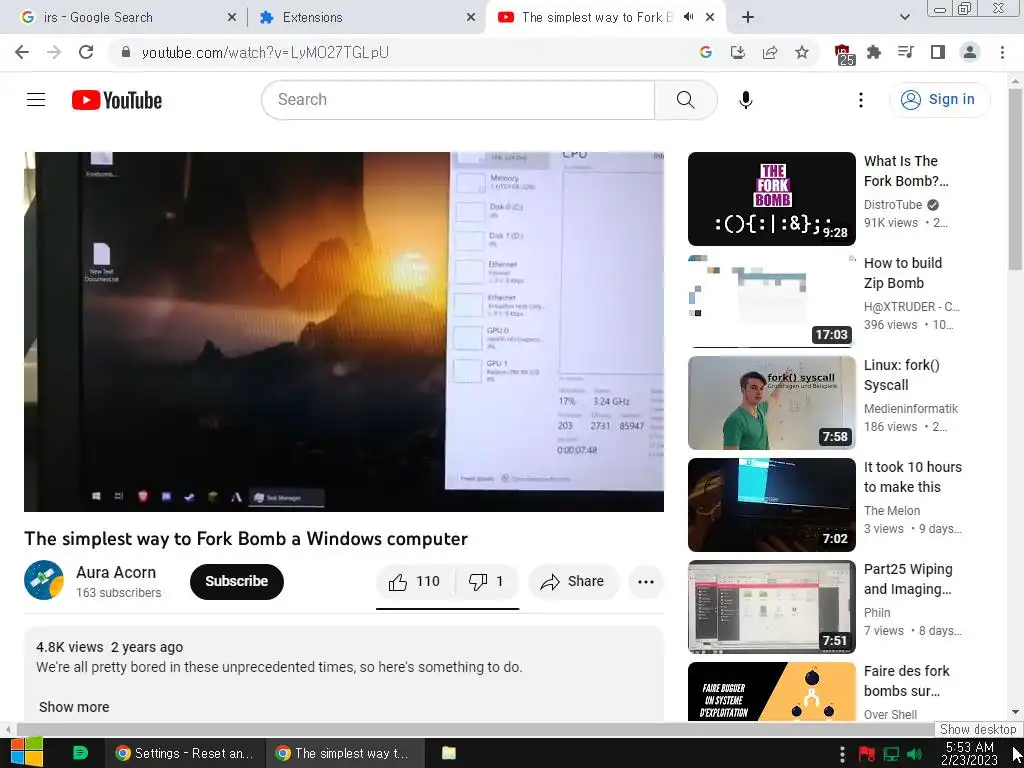Click into the YouTube Search field
1024x768 pixels.
(x=458, y=99)
